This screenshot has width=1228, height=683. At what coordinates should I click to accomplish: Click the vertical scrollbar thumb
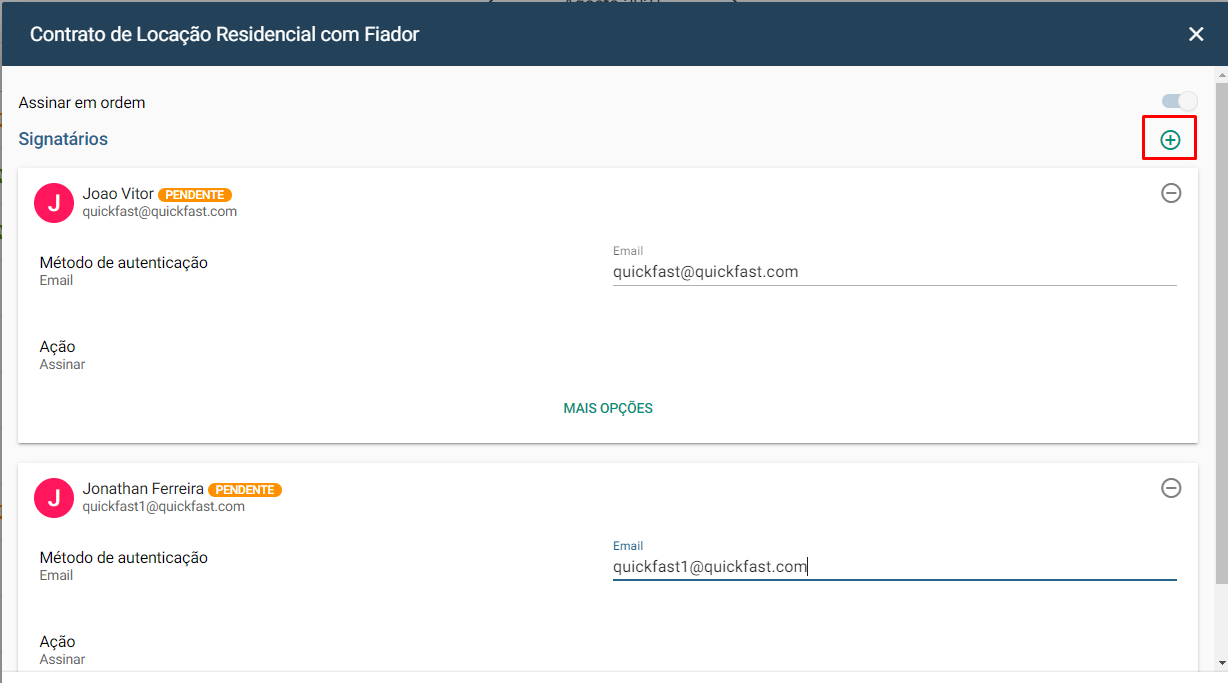click(1221, 332)
